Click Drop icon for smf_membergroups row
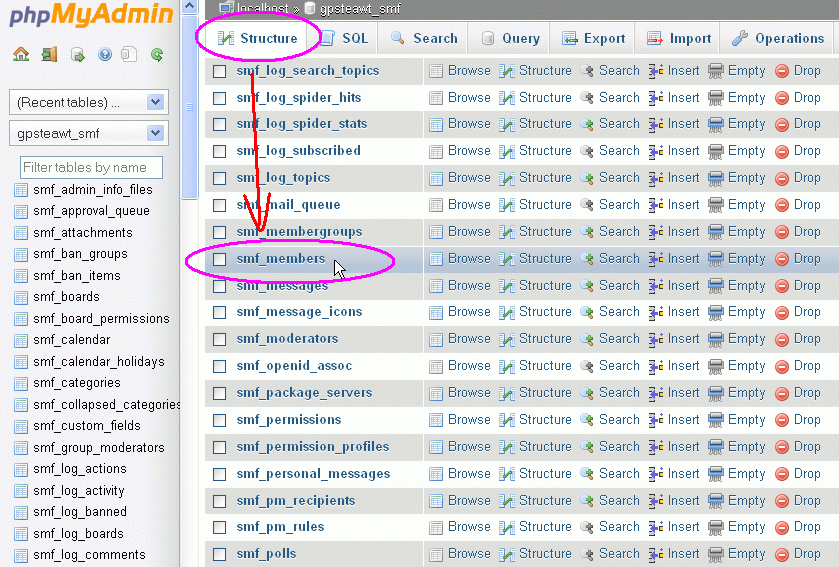The height and width of the screenshot is (567, 839). coord(782,232)
